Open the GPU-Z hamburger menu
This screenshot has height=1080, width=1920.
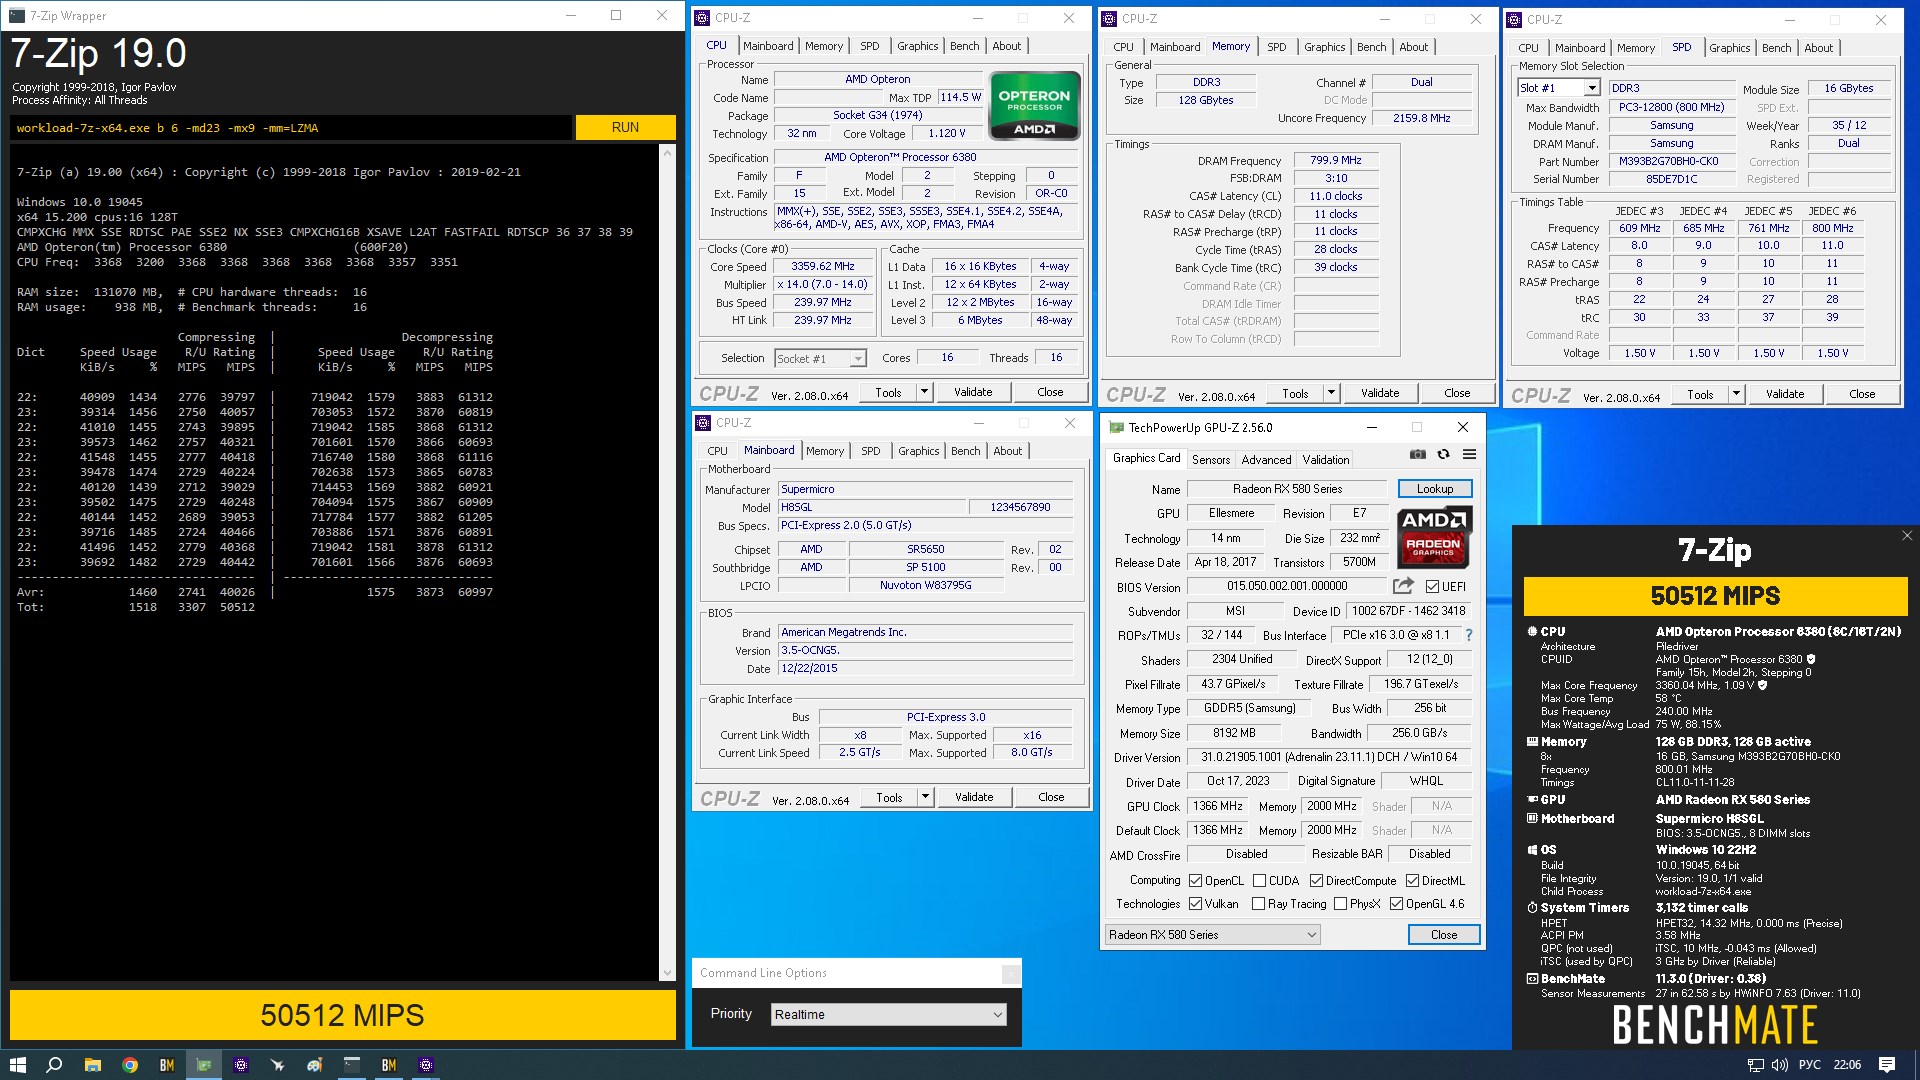(1469, 454)
